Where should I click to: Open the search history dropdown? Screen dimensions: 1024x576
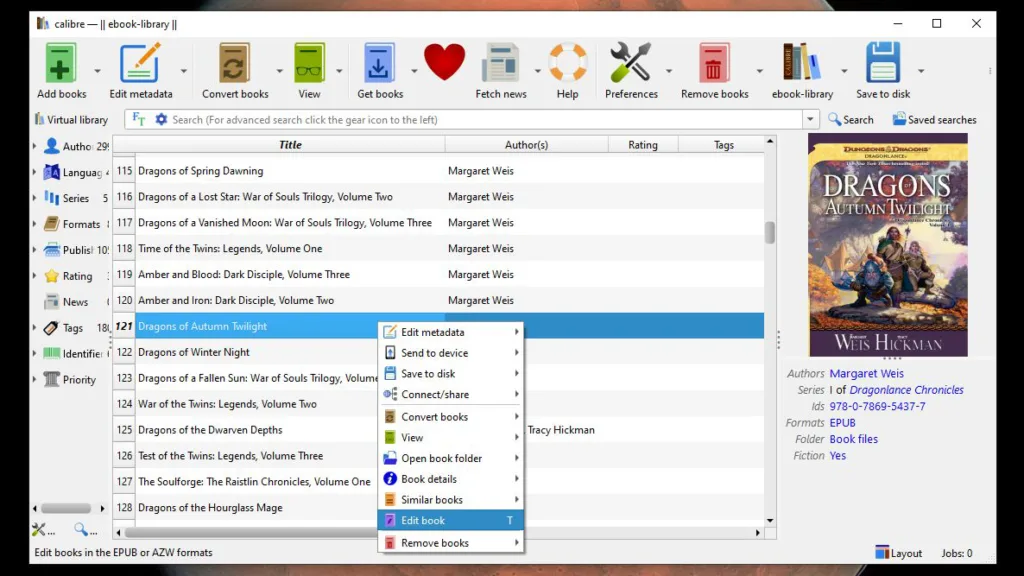click(x=810, y=118)
